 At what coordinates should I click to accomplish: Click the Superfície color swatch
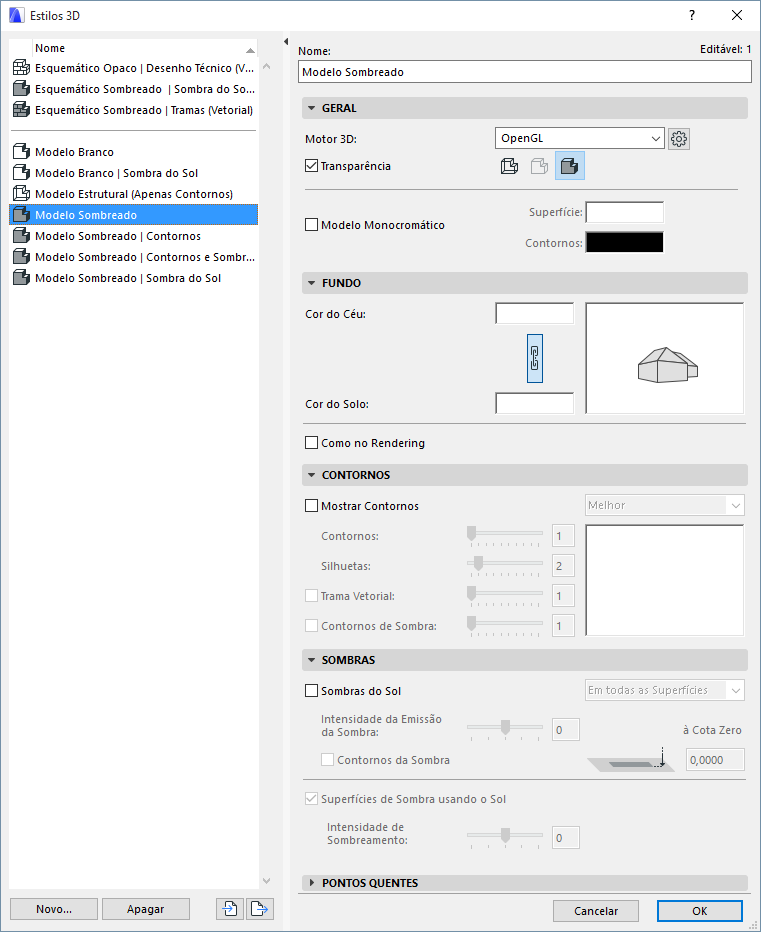point(625,212)
